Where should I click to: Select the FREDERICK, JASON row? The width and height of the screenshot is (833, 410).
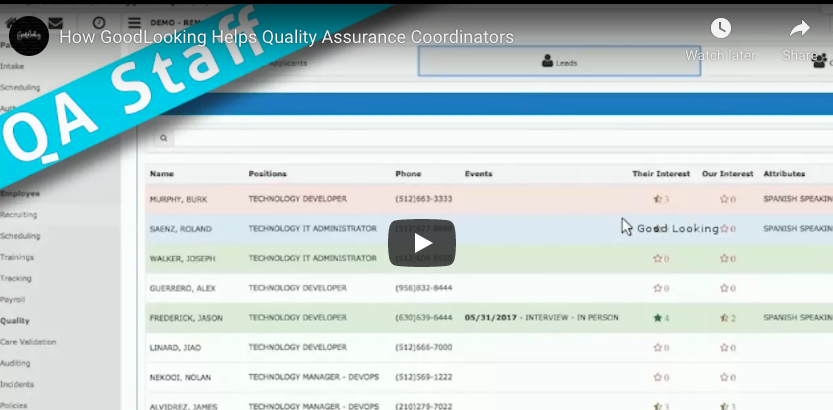point(489,318)
